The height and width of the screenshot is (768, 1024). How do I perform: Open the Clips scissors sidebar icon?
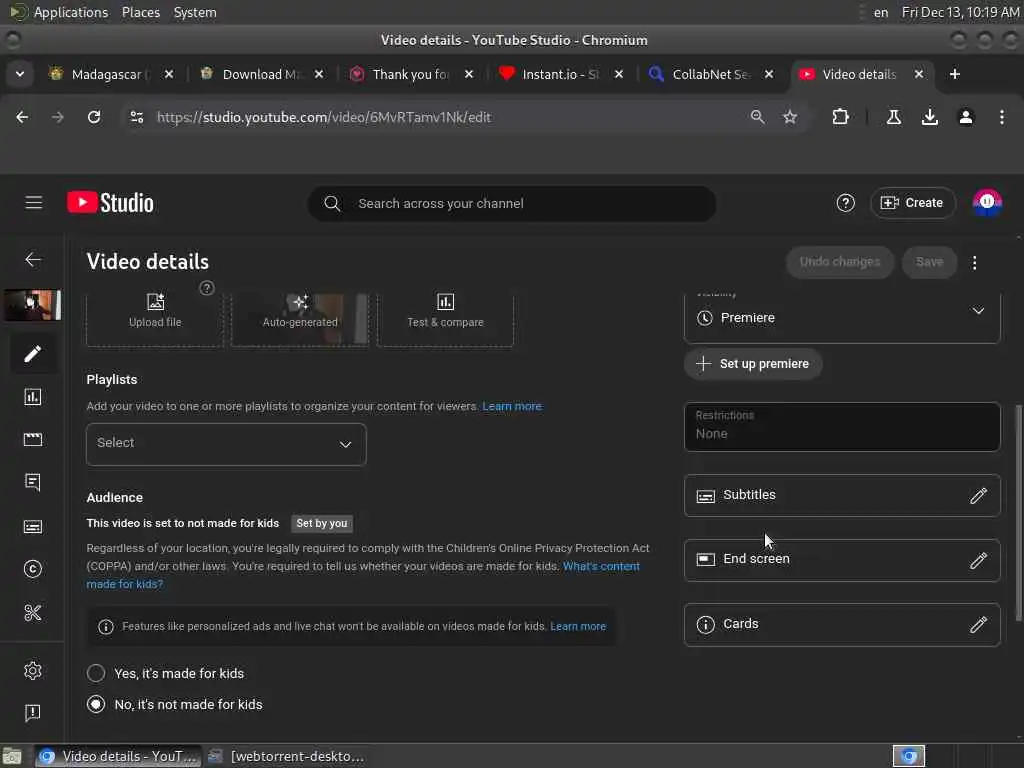[x=33, y=613]
